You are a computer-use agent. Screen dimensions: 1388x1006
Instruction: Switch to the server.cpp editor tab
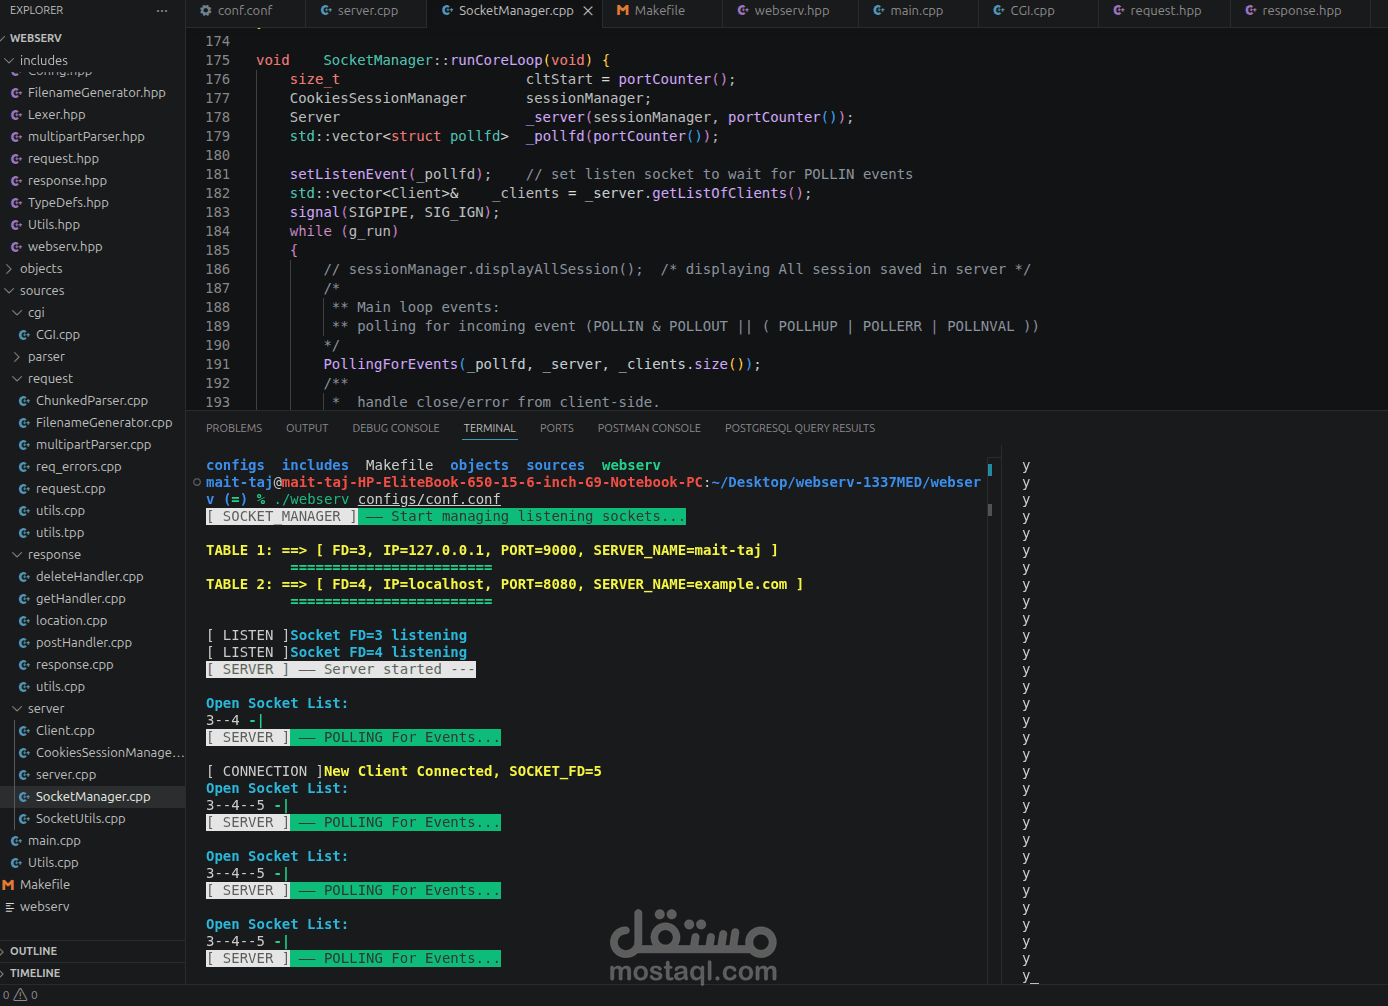tap(367, 11)
